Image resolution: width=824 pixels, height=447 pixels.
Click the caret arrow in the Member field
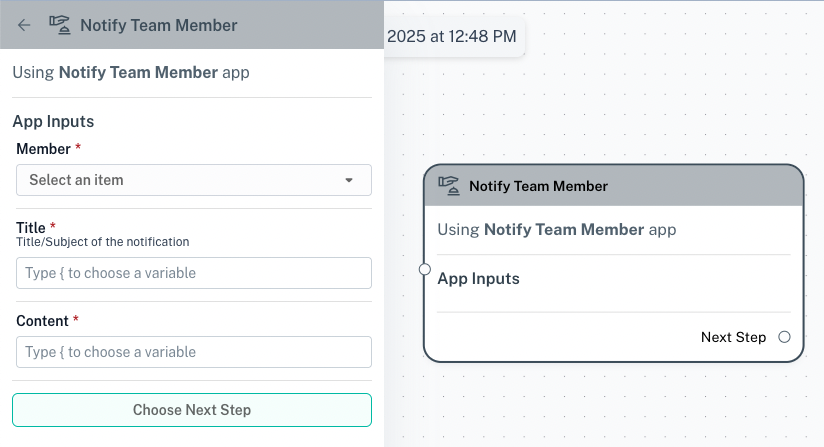click(x=349, y=180)
